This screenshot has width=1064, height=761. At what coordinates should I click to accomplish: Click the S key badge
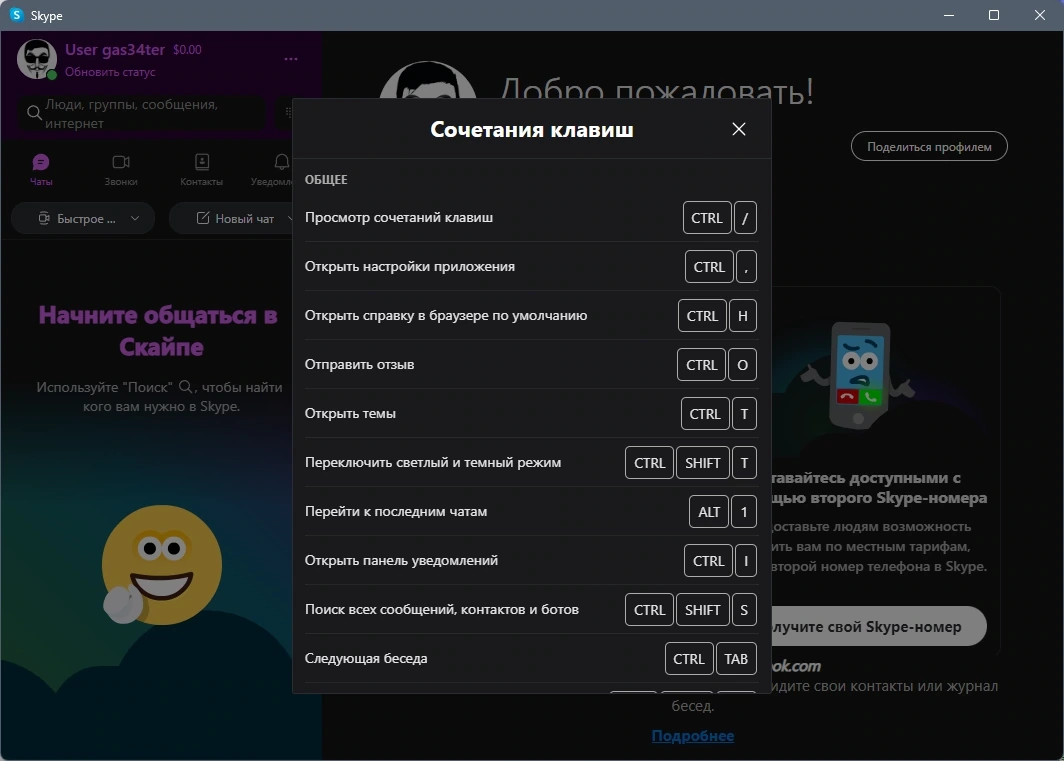(x=744, y=610)
